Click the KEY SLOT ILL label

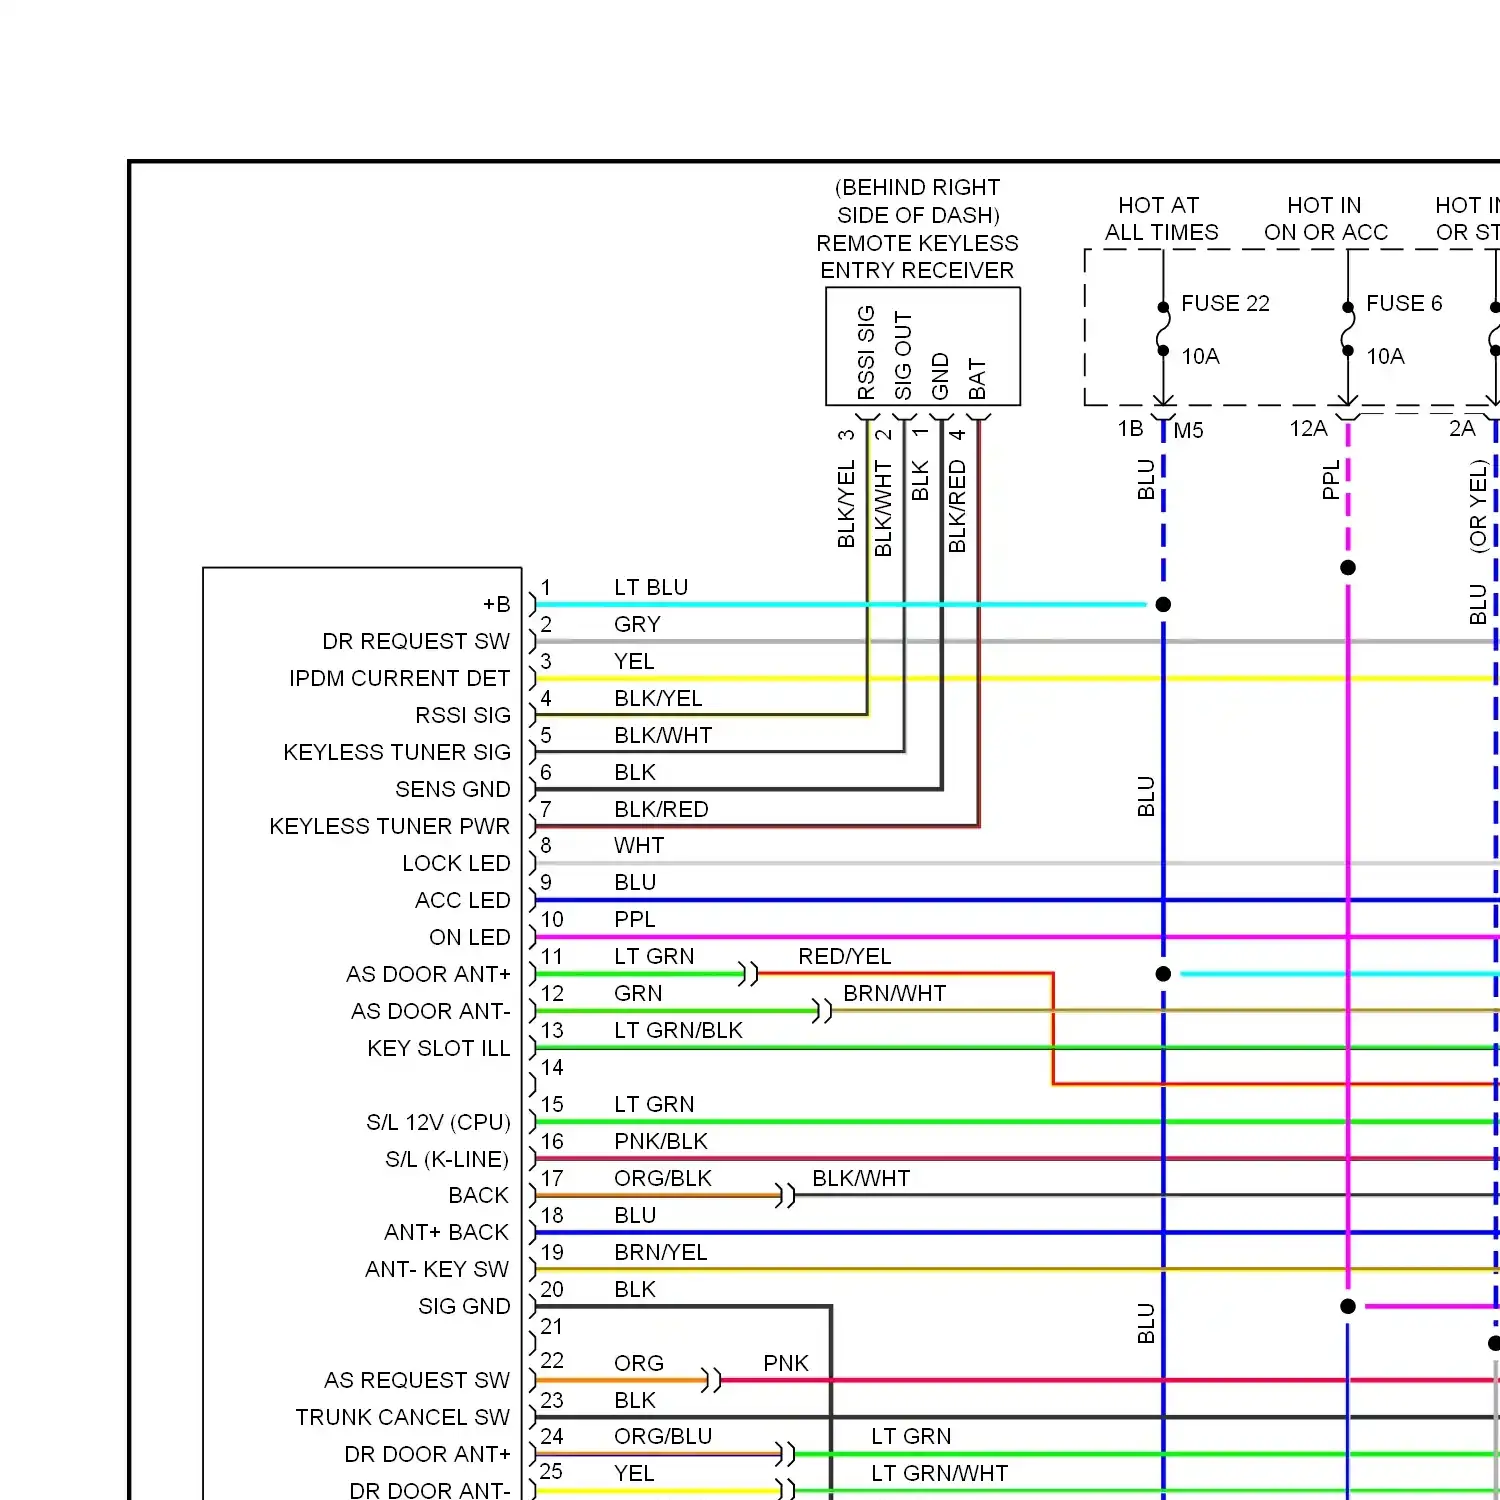(439, 1048)
